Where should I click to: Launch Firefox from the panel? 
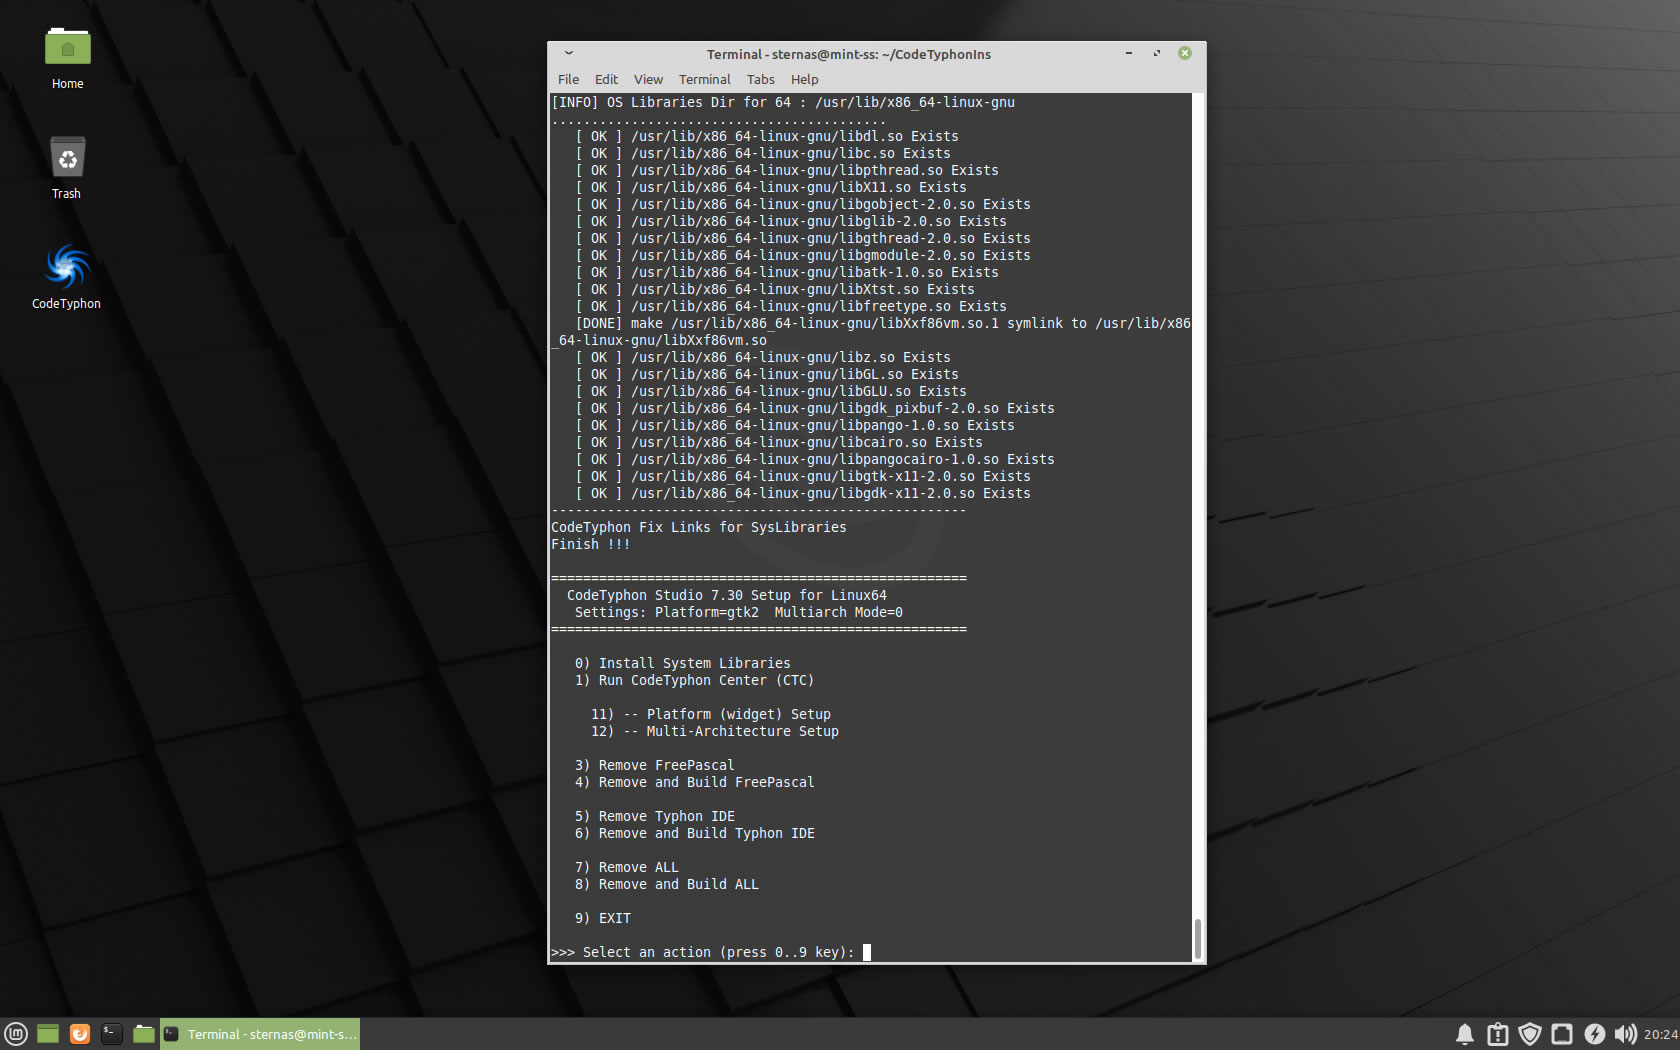click(x=80, y=1034)
